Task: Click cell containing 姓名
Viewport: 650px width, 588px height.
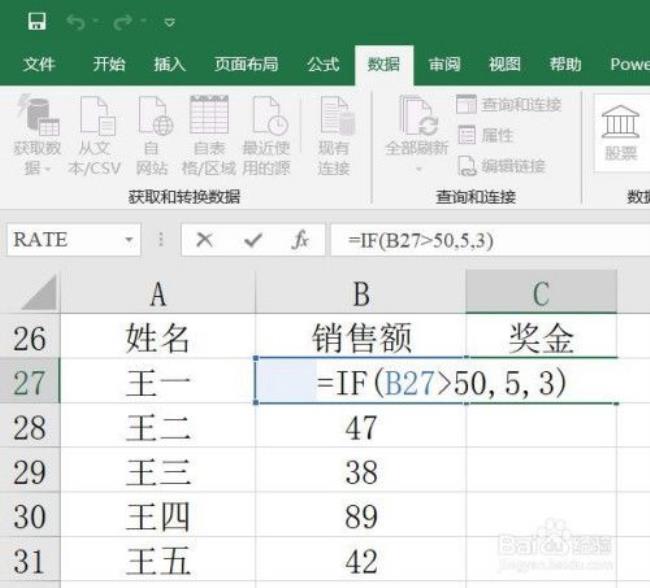Action: [x=158, y=338]
